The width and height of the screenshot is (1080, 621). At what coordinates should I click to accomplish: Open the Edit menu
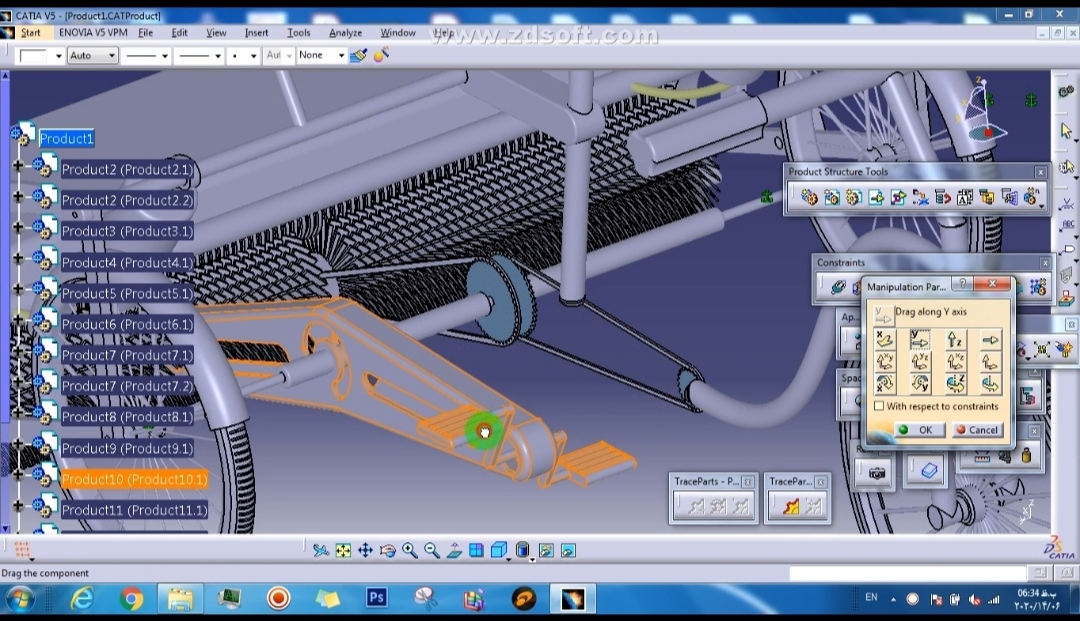[179, 32]
